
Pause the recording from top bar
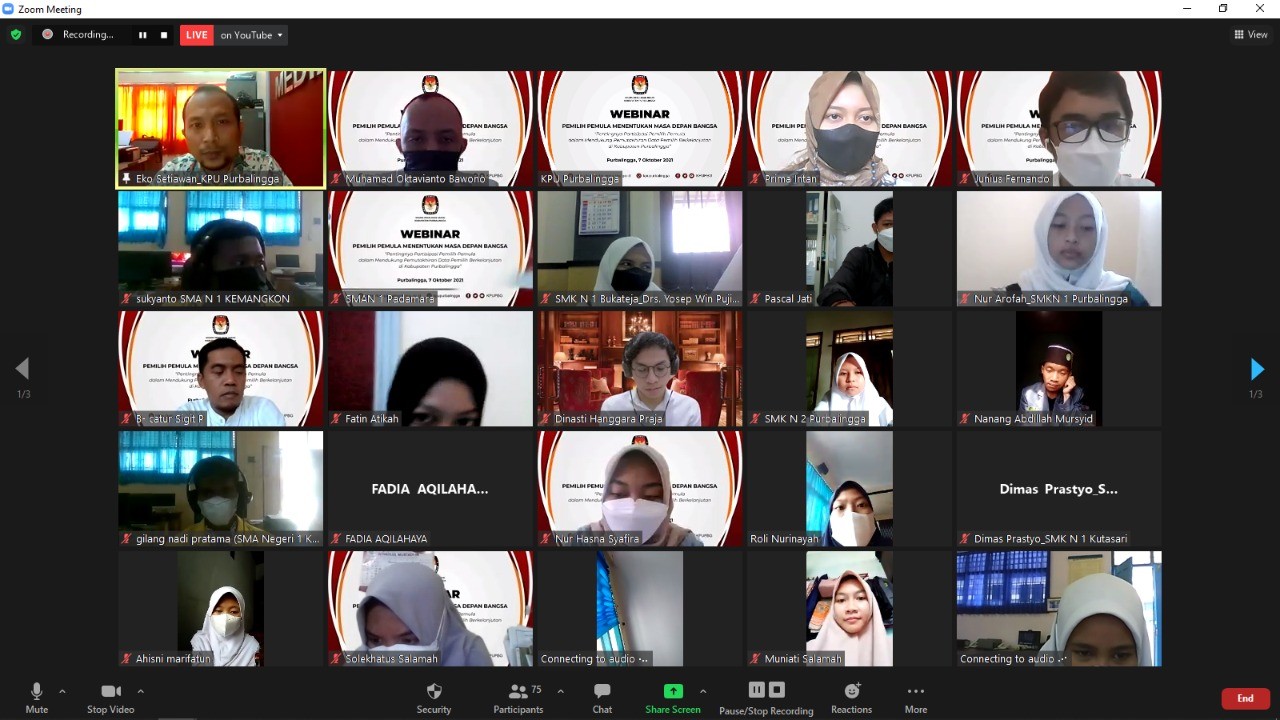tap(143, 35)
